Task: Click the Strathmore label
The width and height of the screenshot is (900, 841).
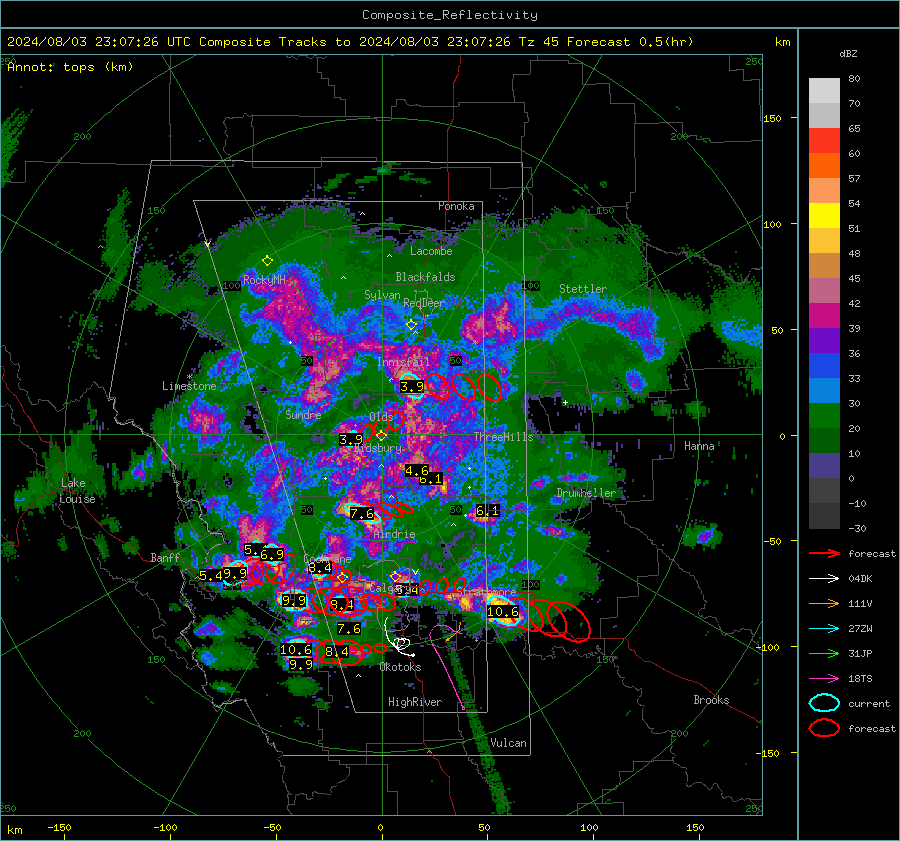Action: pos(486,591)
